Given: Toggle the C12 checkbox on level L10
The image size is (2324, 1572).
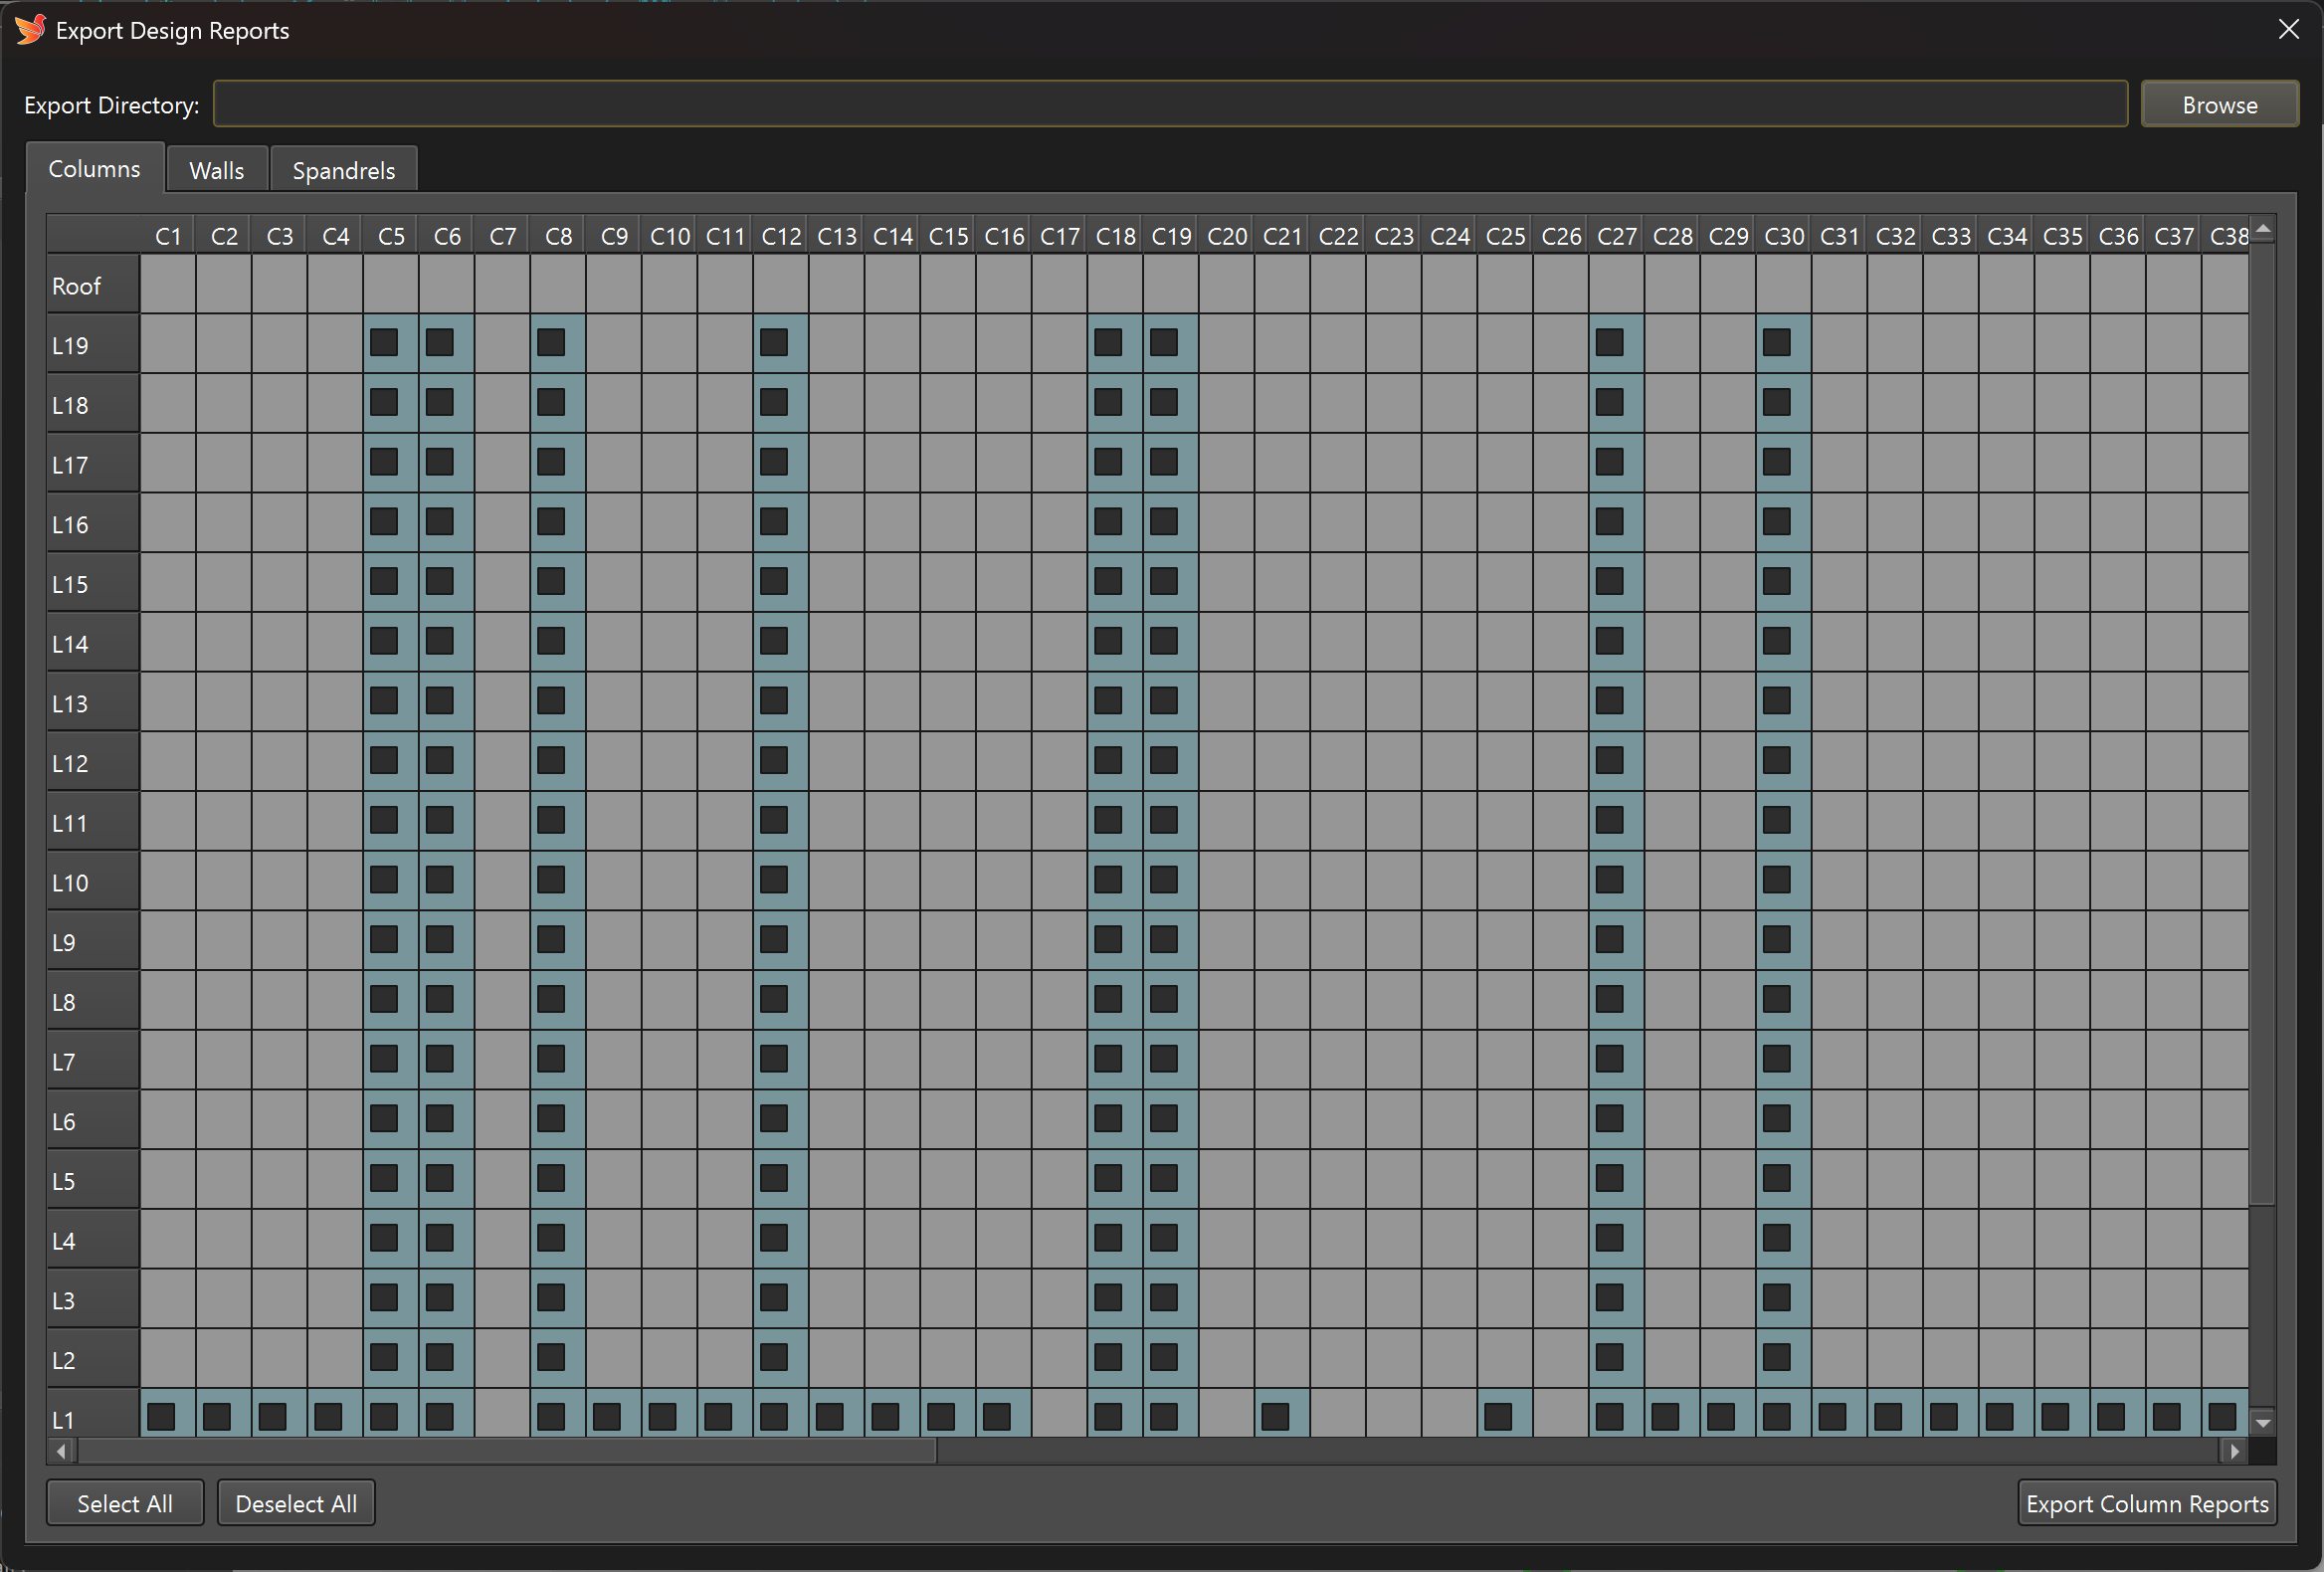Looking at the screenshot, I should (x=774, y=880).
